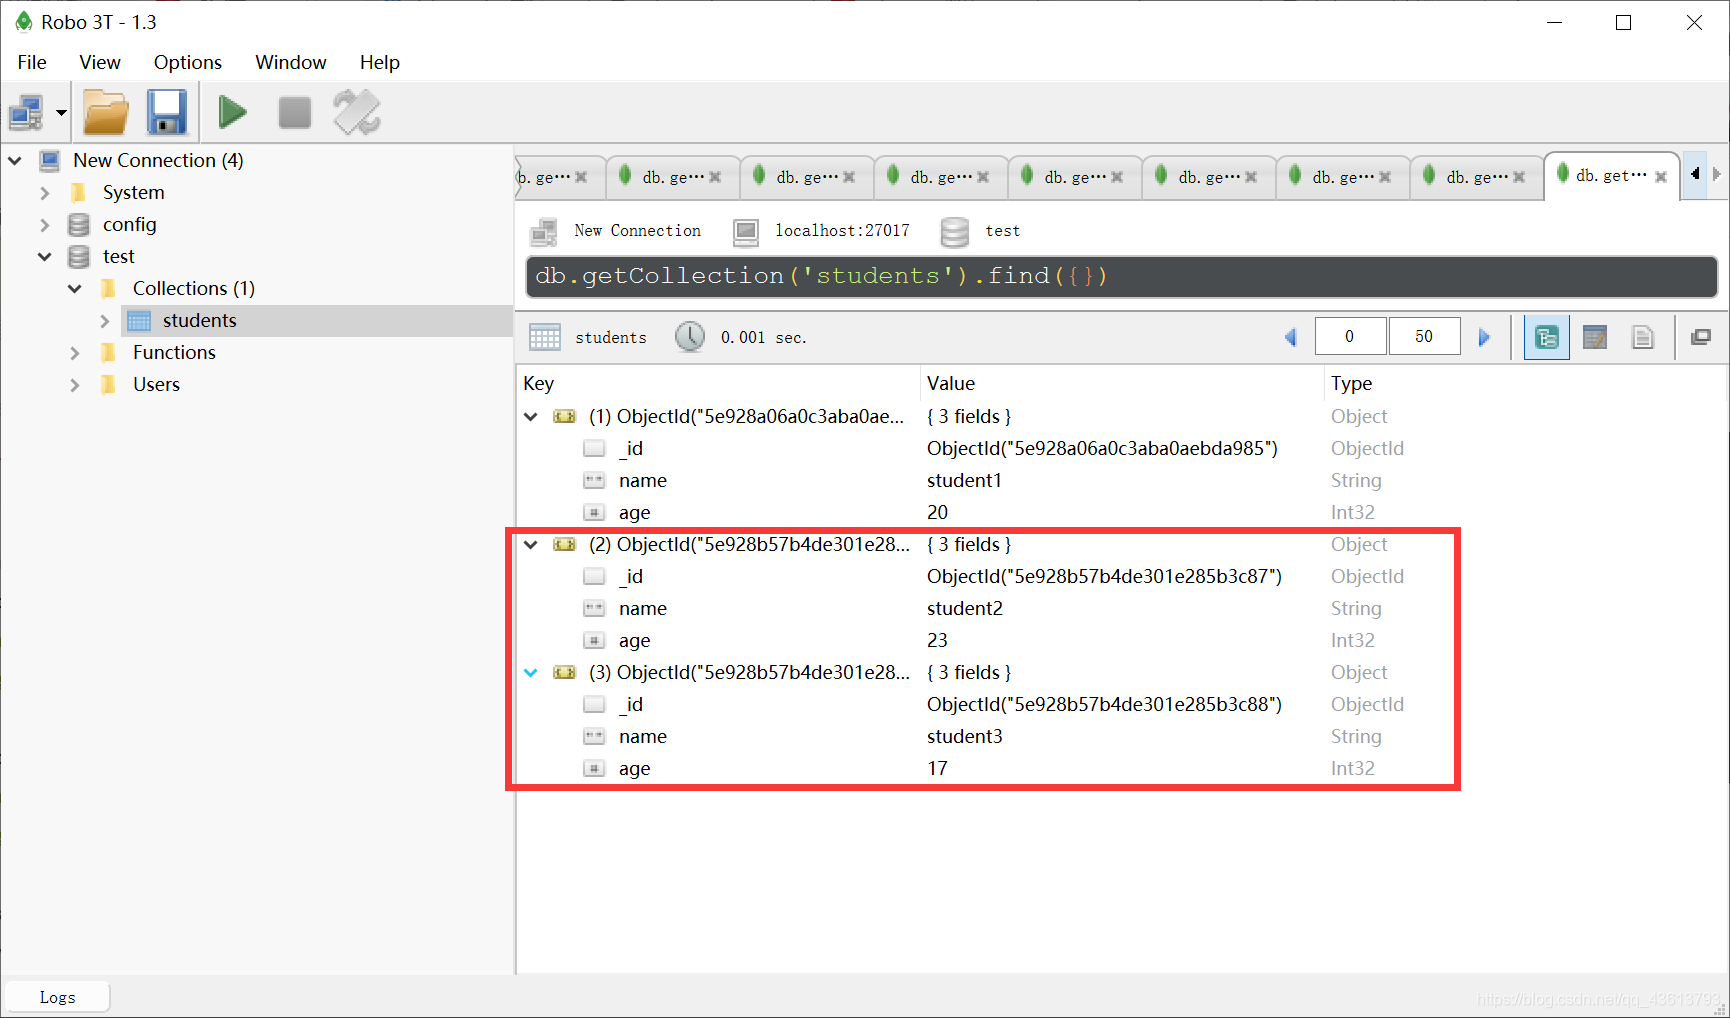Click the skip field showing 0
The image size is (1730, 1018).
(1350, 337)
